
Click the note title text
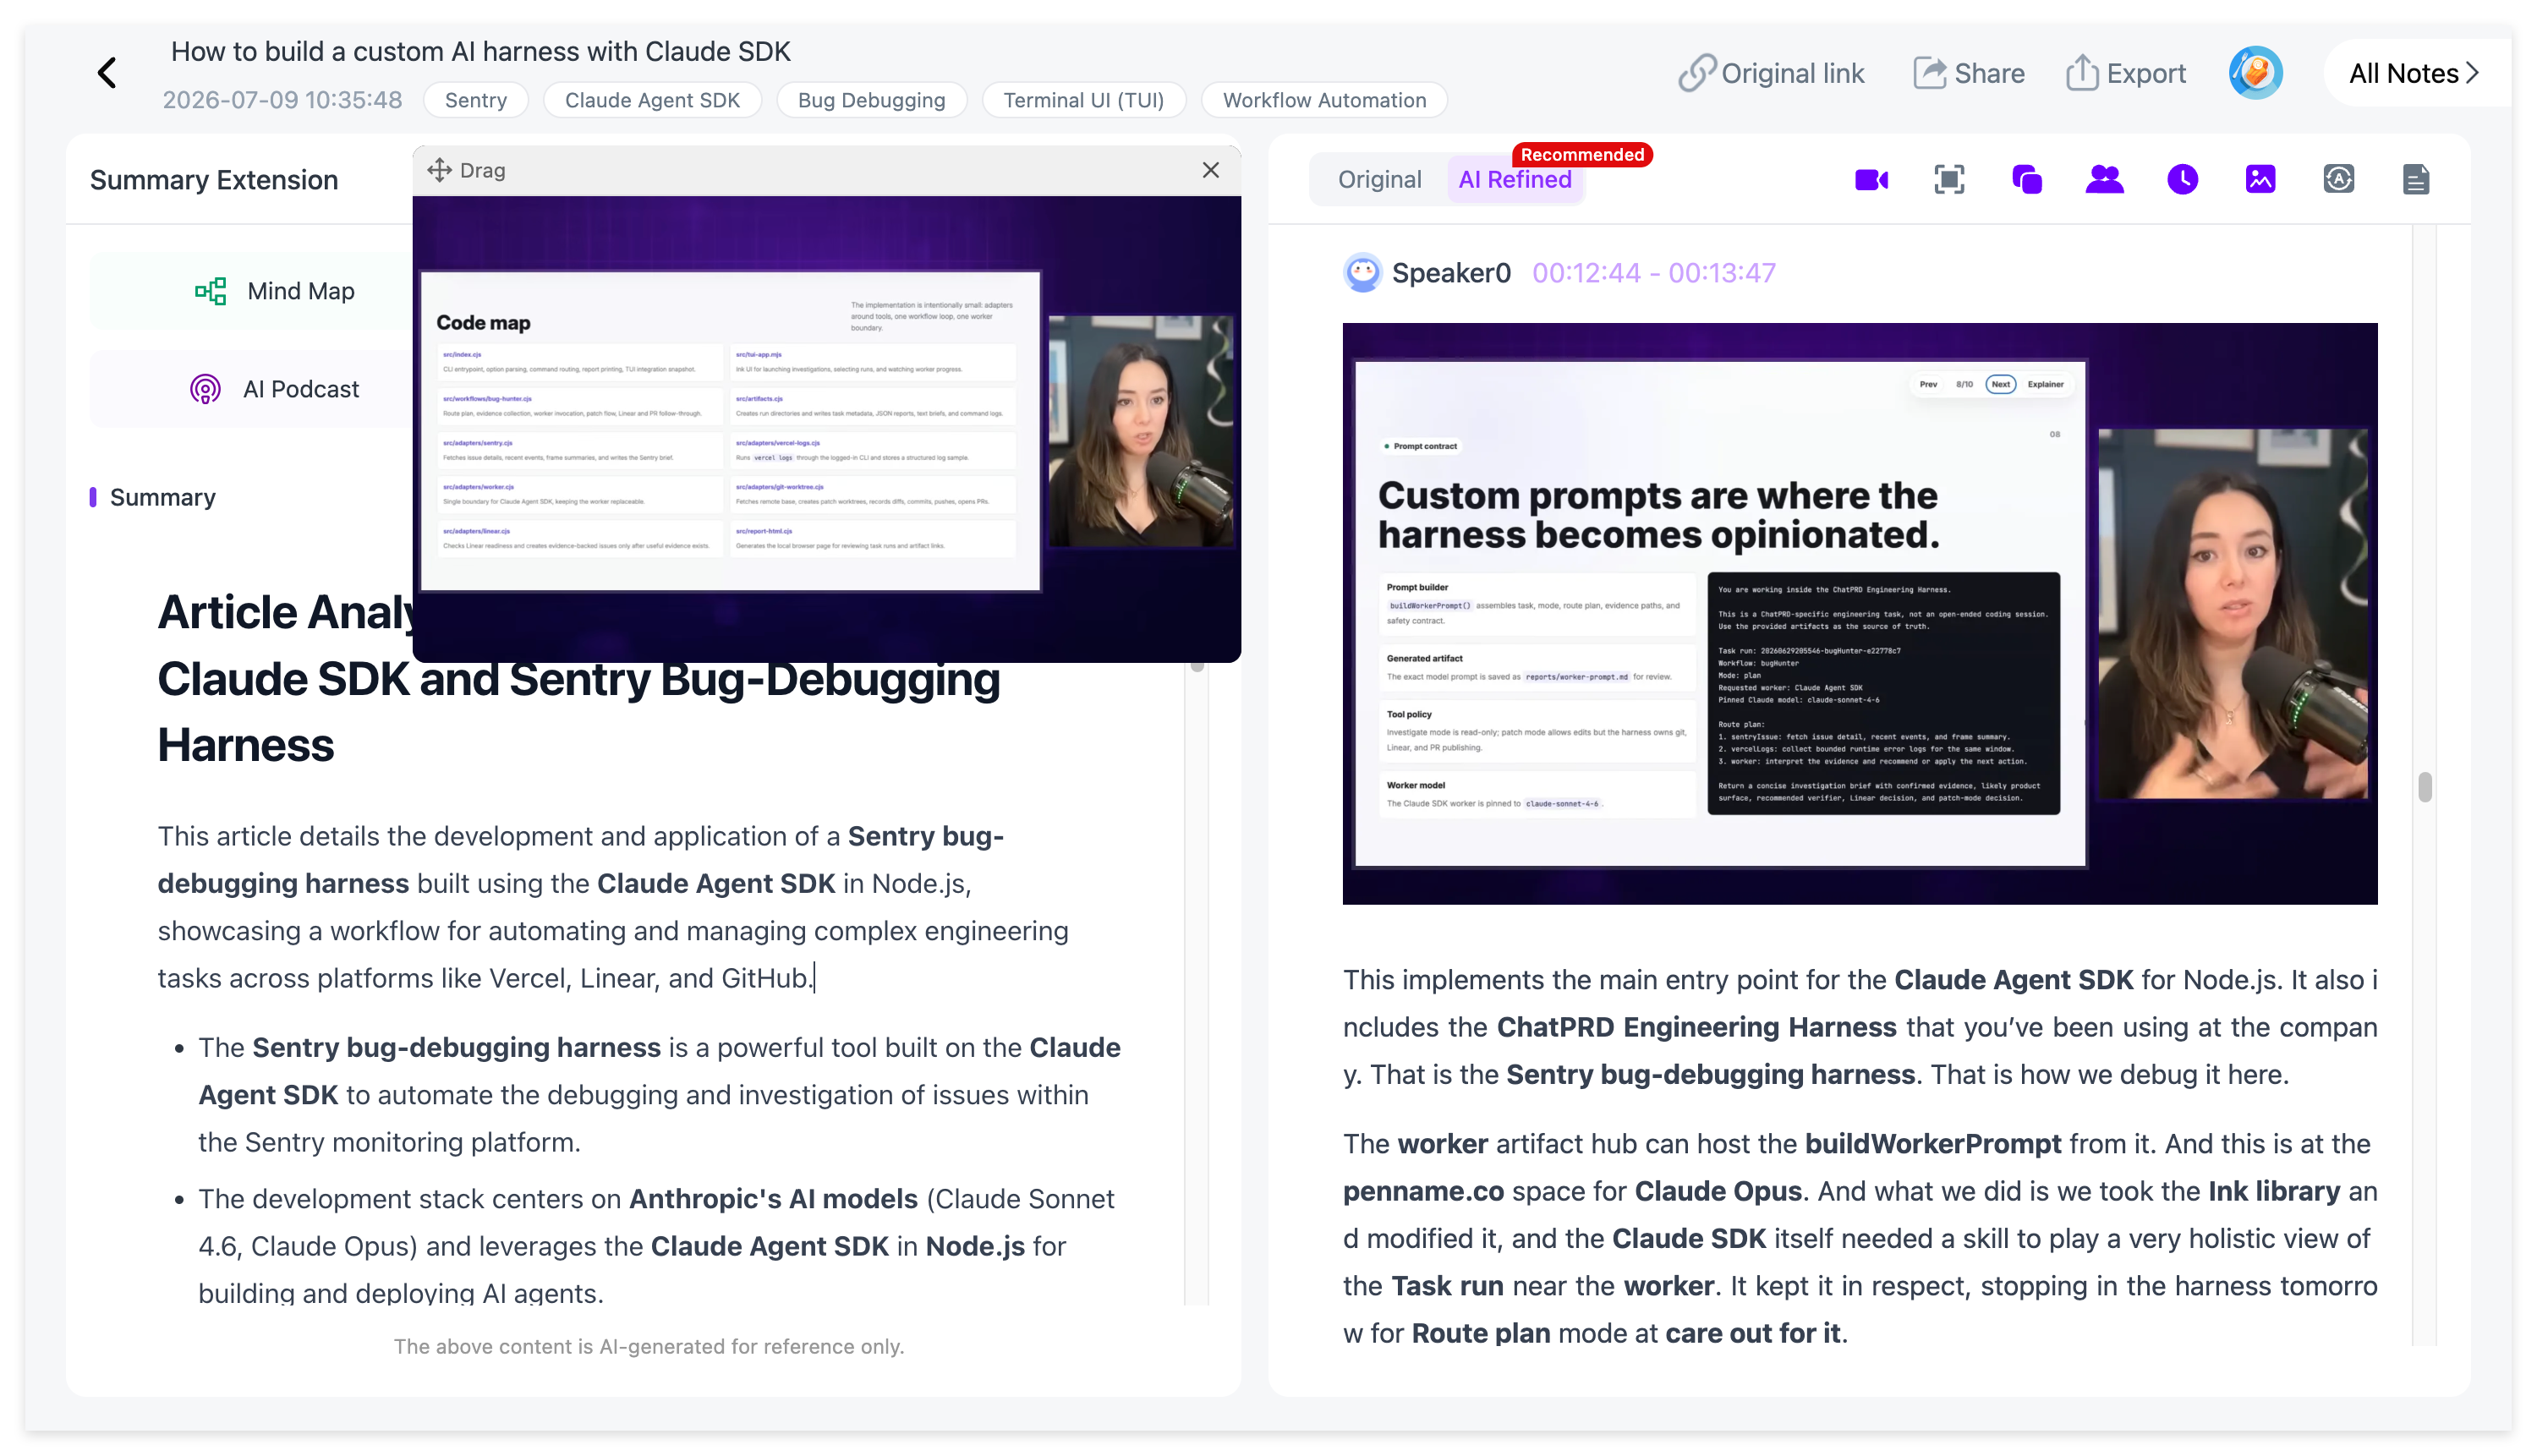click(x=480, y=51)
